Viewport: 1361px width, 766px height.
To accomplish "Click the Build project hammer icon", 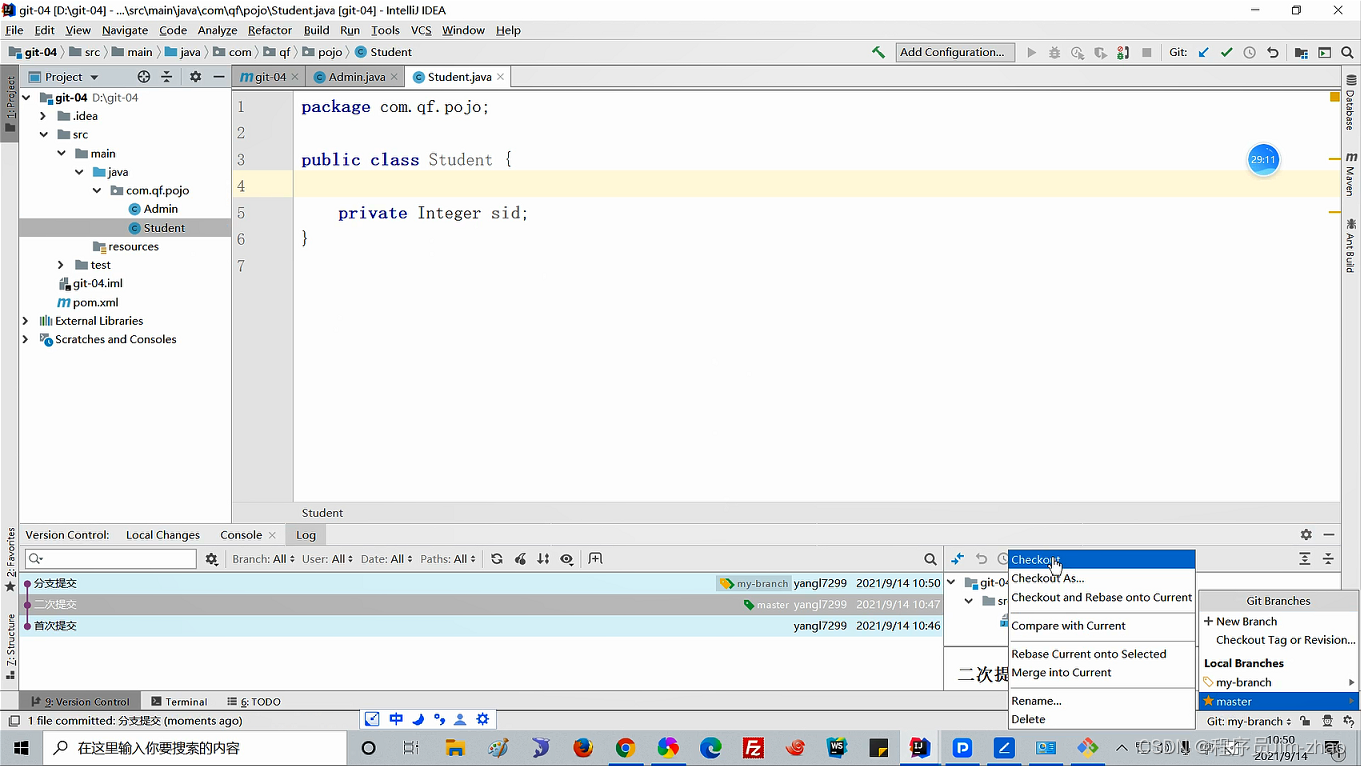I will point(878,52).
